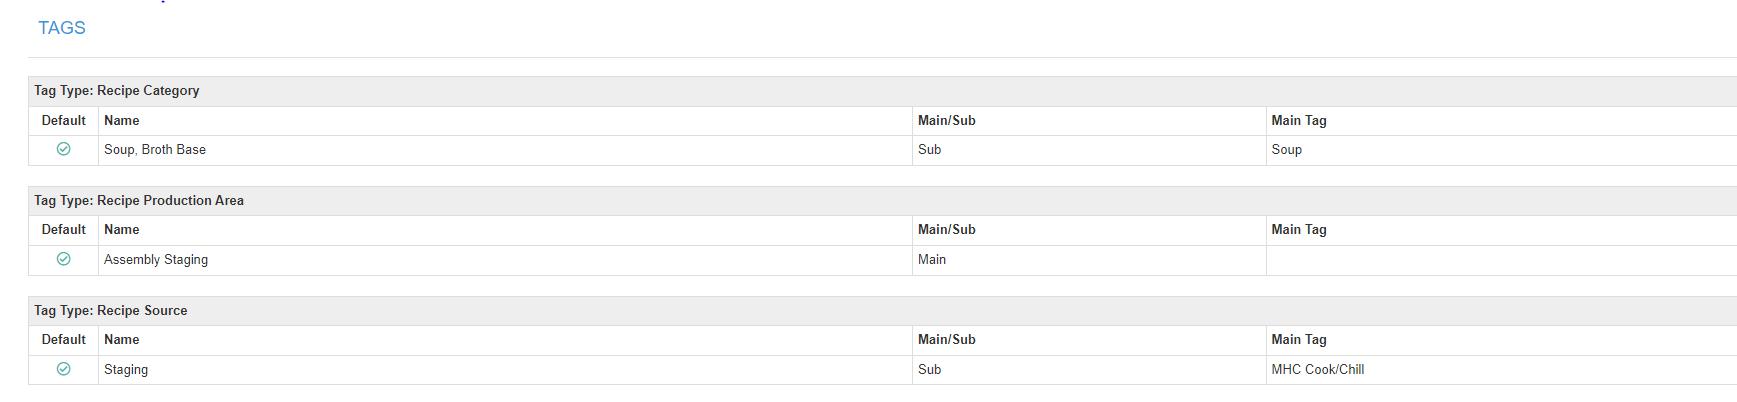Image resolution: width=1737 pixels, height=402 pixels.
Task: Select the Soup, Broth Base name cell
Action: (505, 150)
